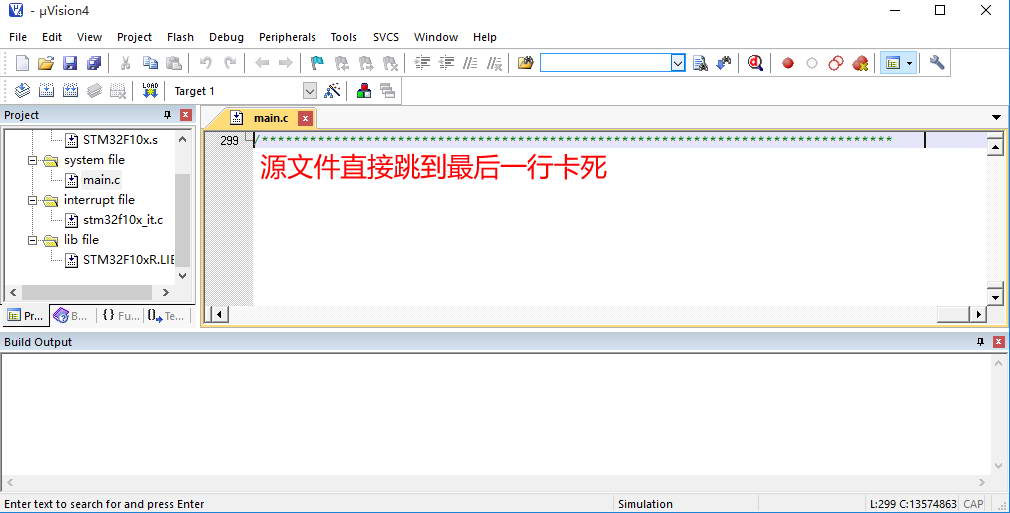1010x513 pixels.
Task: Open Find in Files
Action: pyautogui.click(x=526, y=63)
